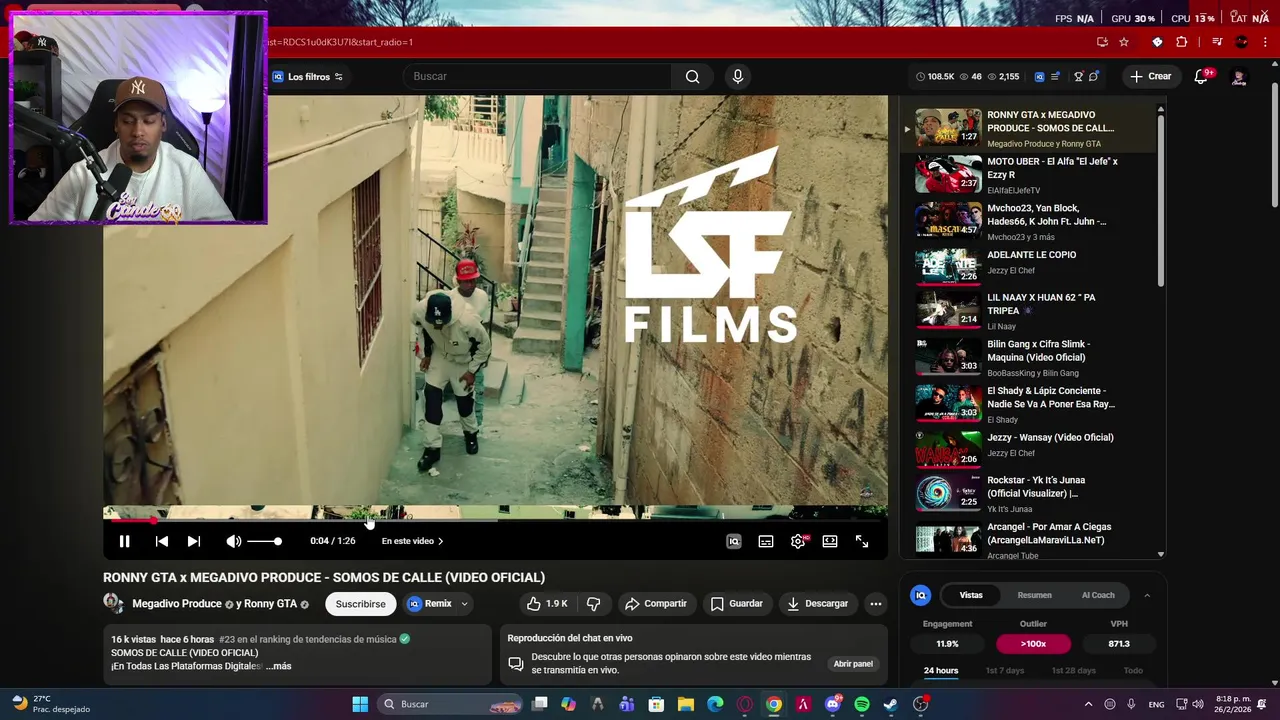
Task: Seek along the red video progress bar
Action: coord(495,520)
